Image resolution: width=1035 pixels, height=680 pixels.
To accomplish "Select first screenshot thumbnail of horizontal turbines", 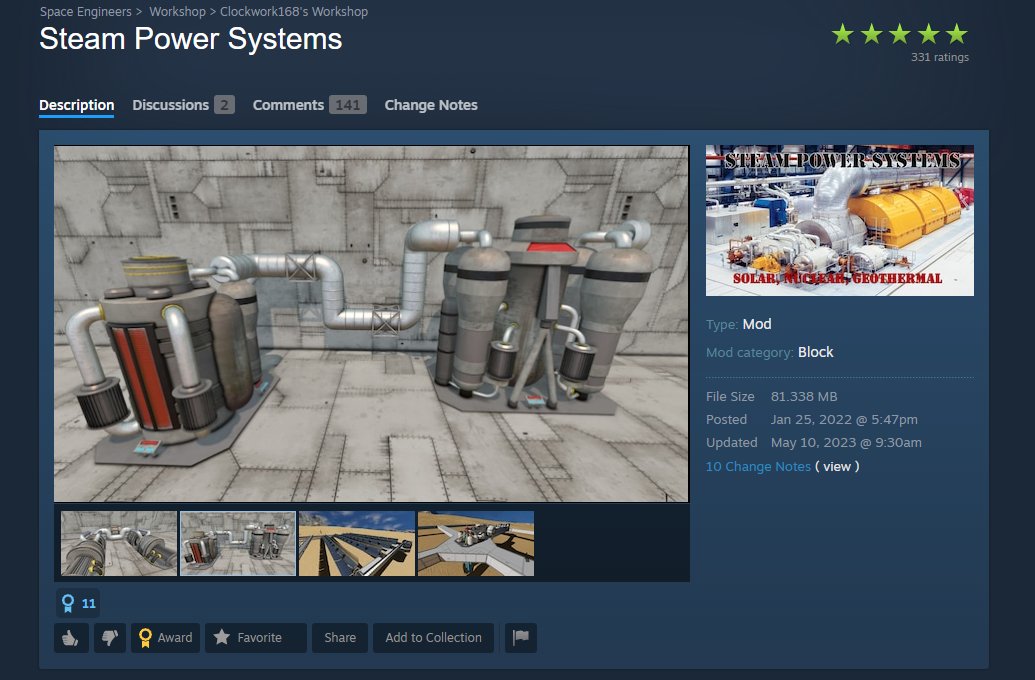I will coord(119,543).
